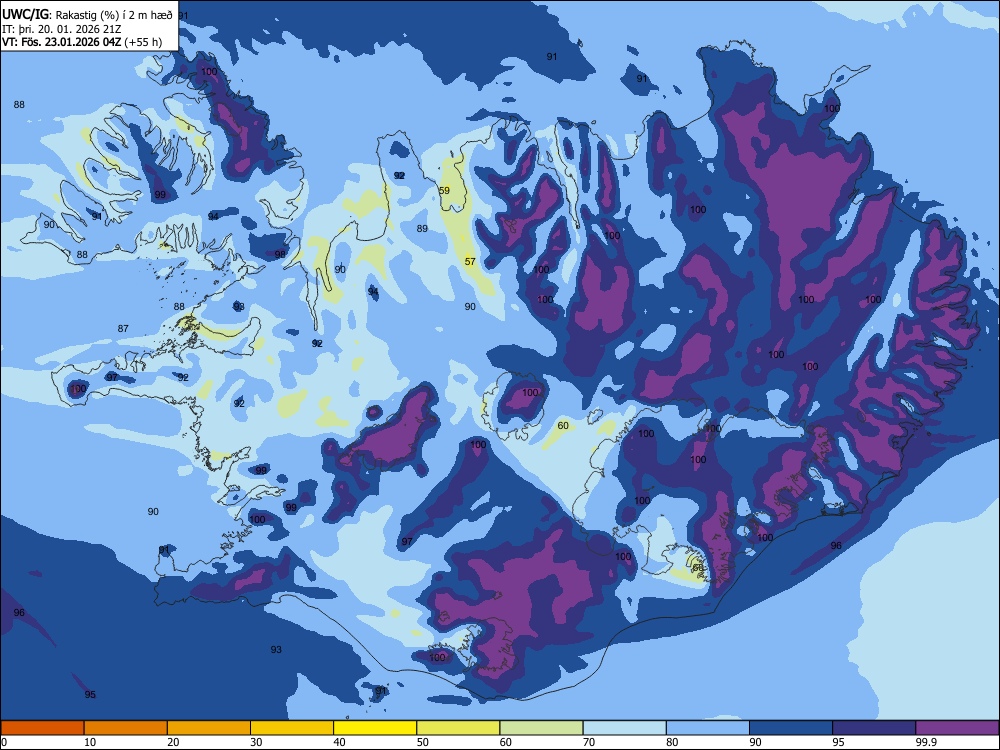
Task: Click the map humidity value '57'
Action: tap(470, 261)
